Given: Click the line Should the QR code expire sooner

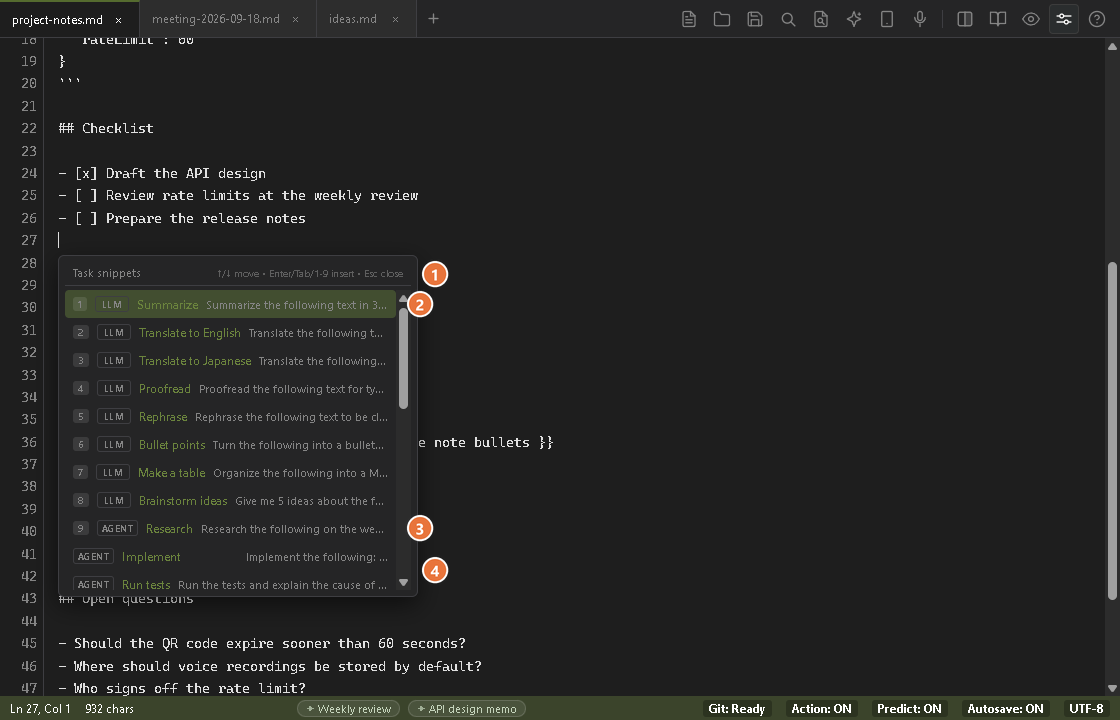Looking at the screenshot, I should click(x=261, y=643).
